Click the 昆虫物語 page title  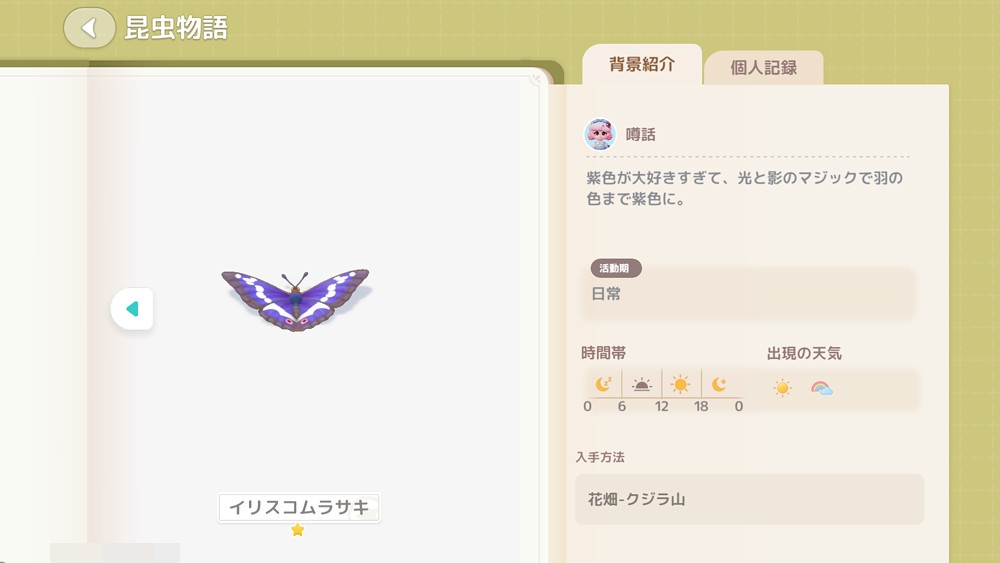176,28
